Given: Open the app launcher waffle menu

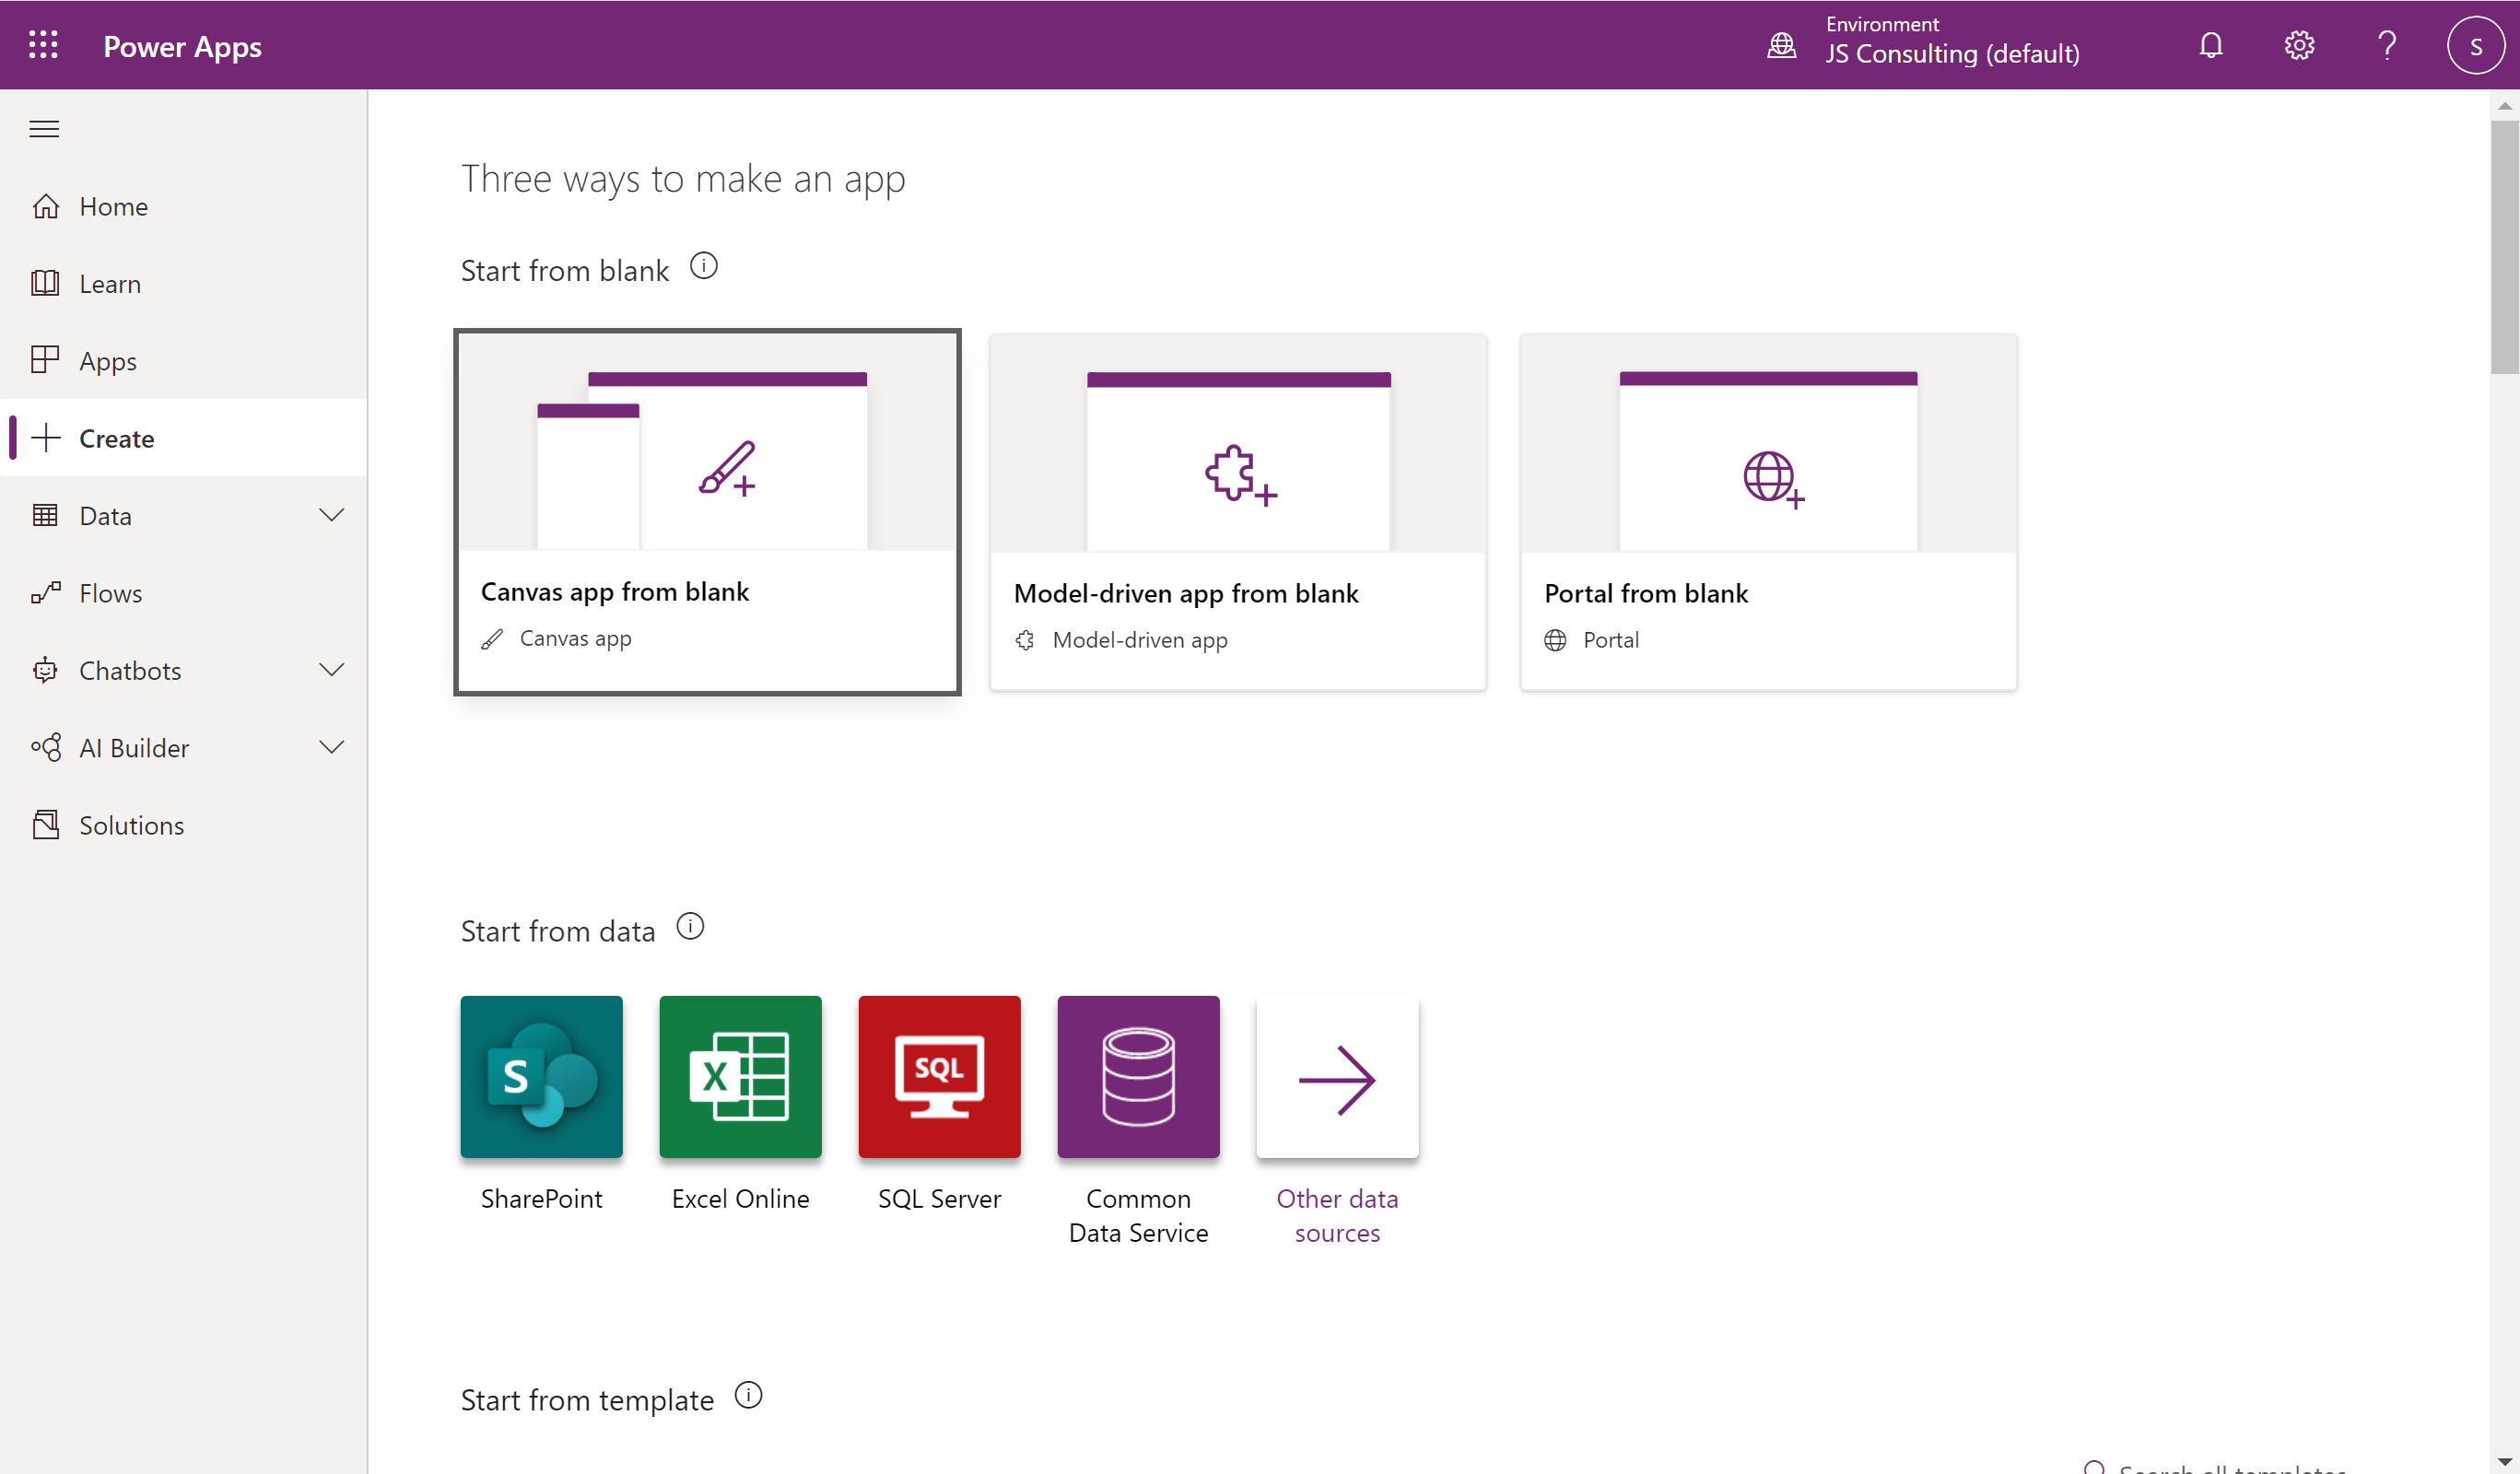Looking at the screenshot, I should [x=43, y=44].
